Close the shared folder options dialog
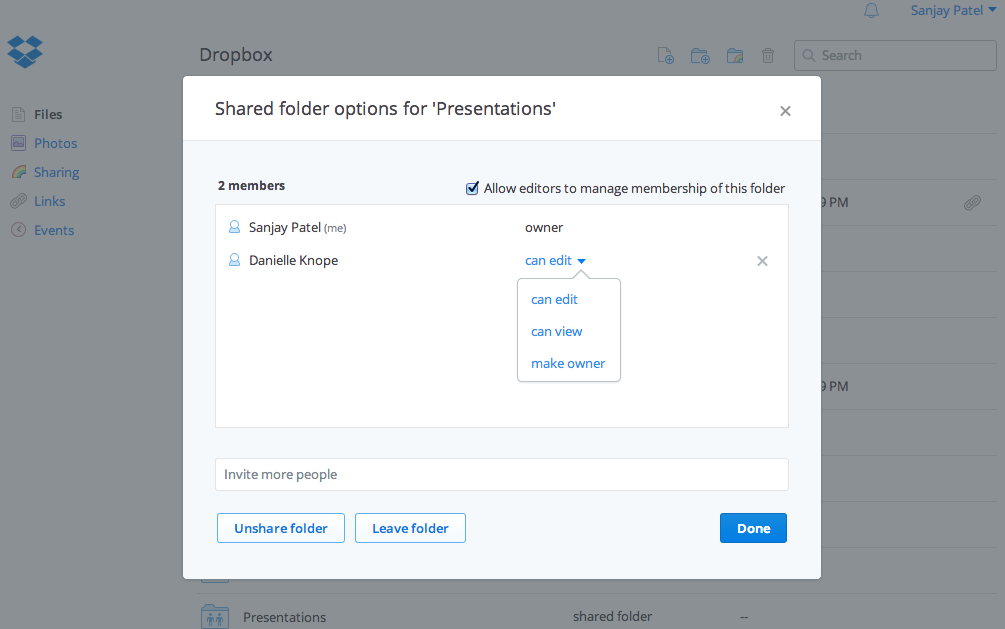The height and width of the screenshot is (629, 1005). coord(785,111)
